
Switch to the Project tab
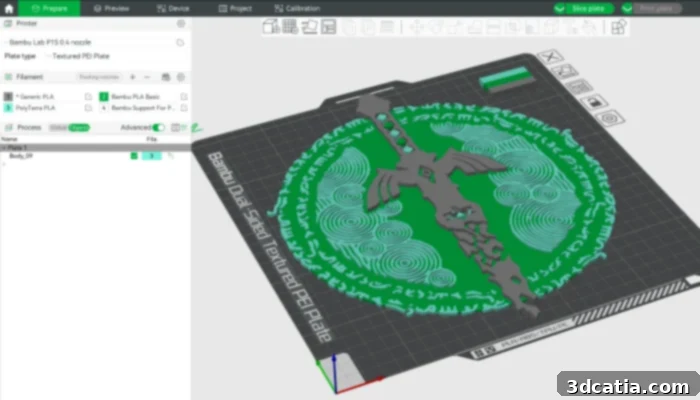pyautogui.click(x=235, y=8)
